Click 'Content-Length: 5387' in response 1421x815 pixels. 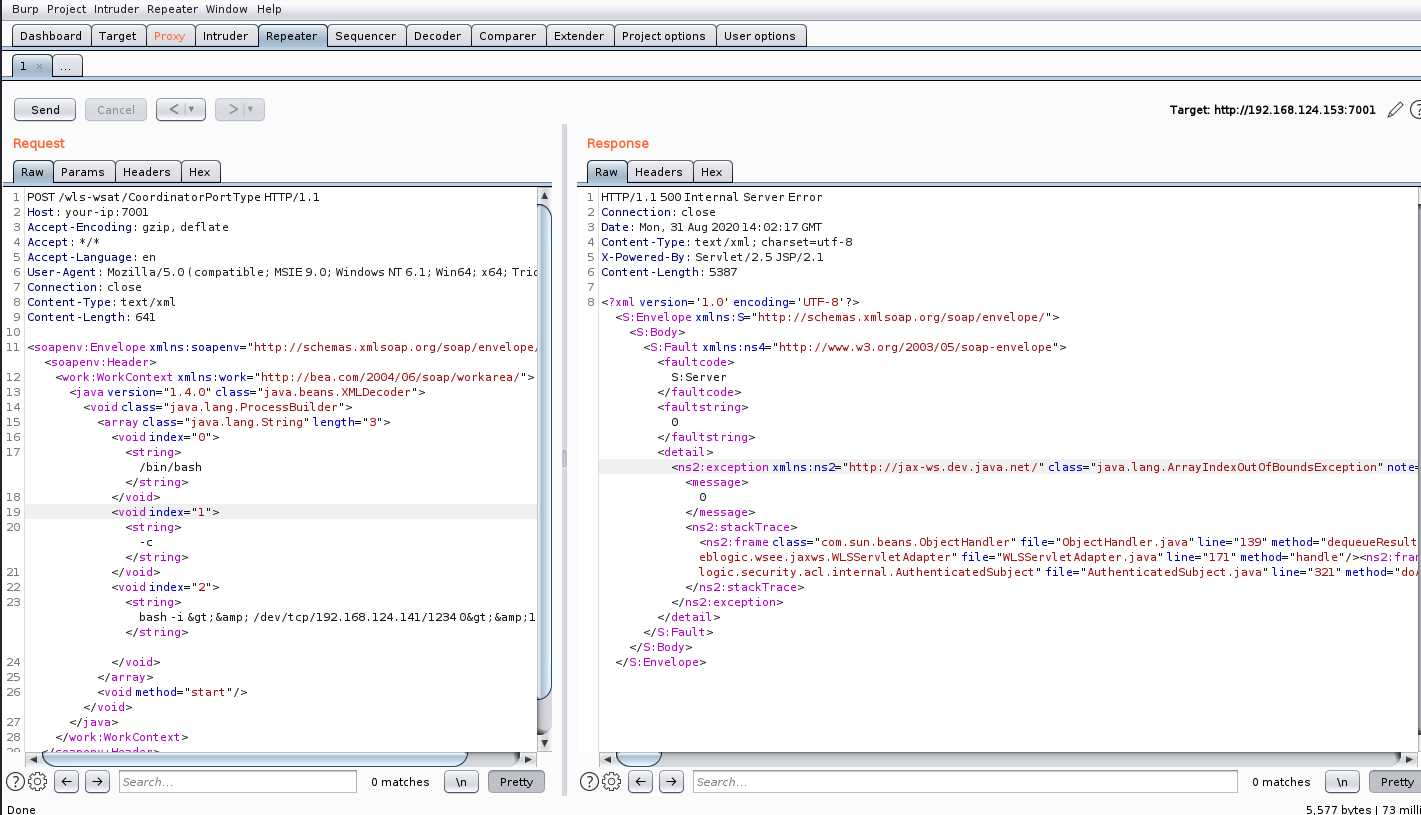pyautogui.click(x=669, y=272)
